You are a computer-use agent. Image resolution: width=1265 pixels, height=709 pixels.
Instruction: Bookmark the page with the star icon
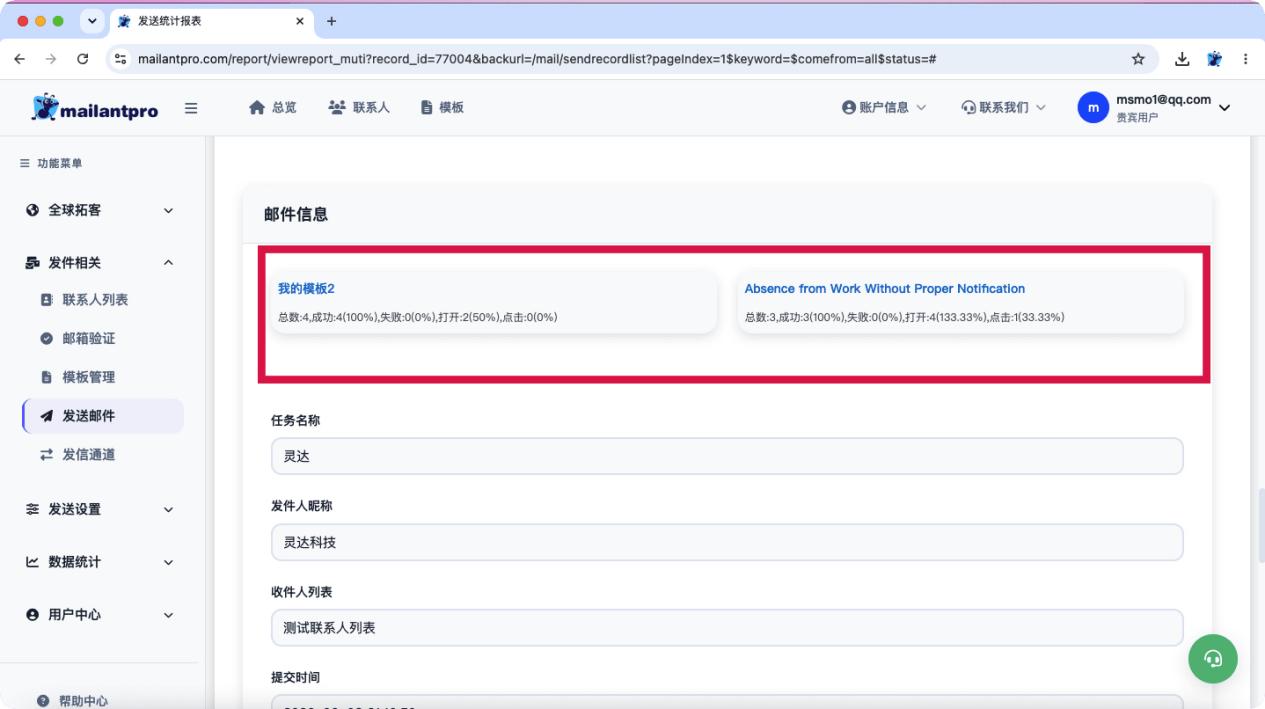(x=1138, y=59)
